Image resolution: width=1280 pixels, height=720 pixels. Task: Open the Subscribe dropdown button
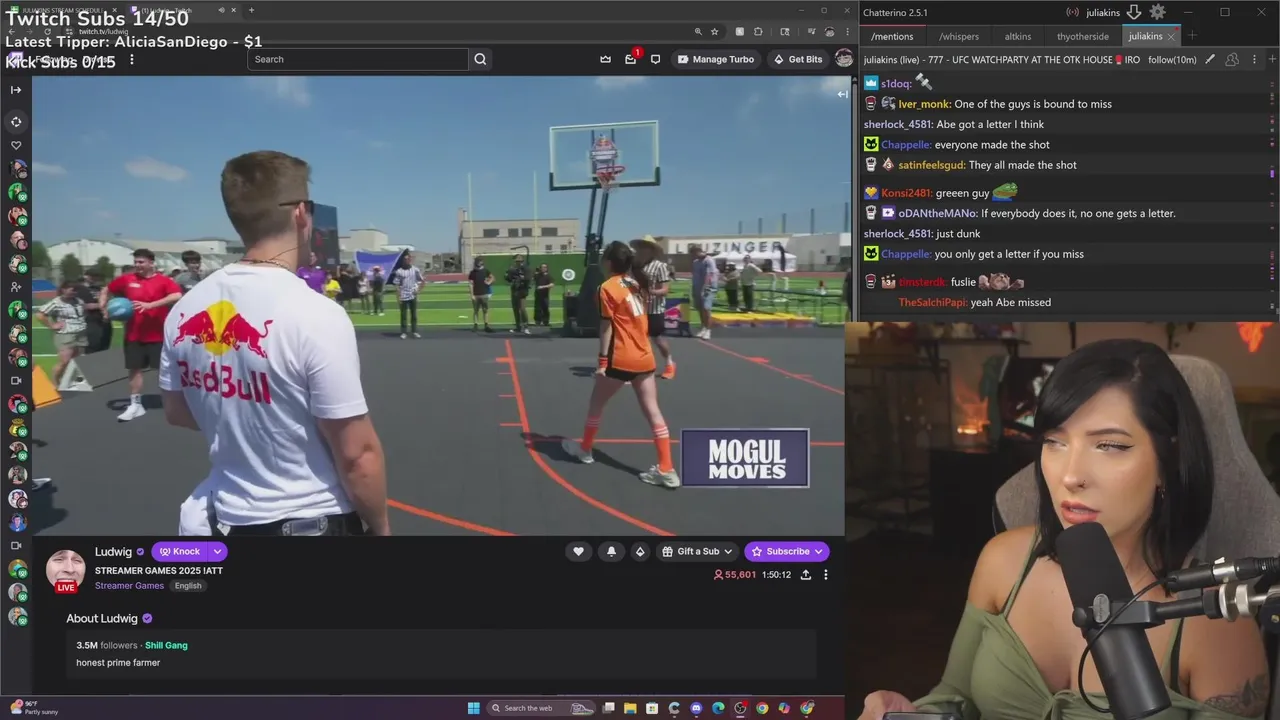(786, 551)
